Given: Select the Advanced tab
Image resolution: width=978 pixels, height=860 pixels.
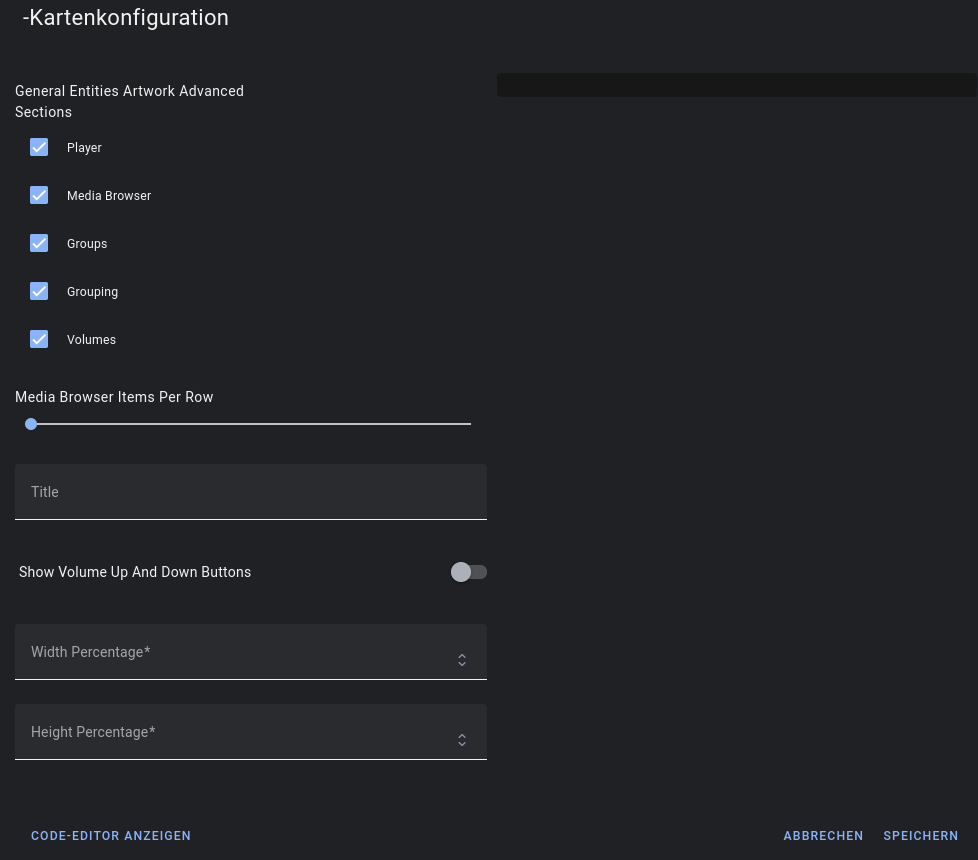Looking at the screenshot, I should [211, 91].
